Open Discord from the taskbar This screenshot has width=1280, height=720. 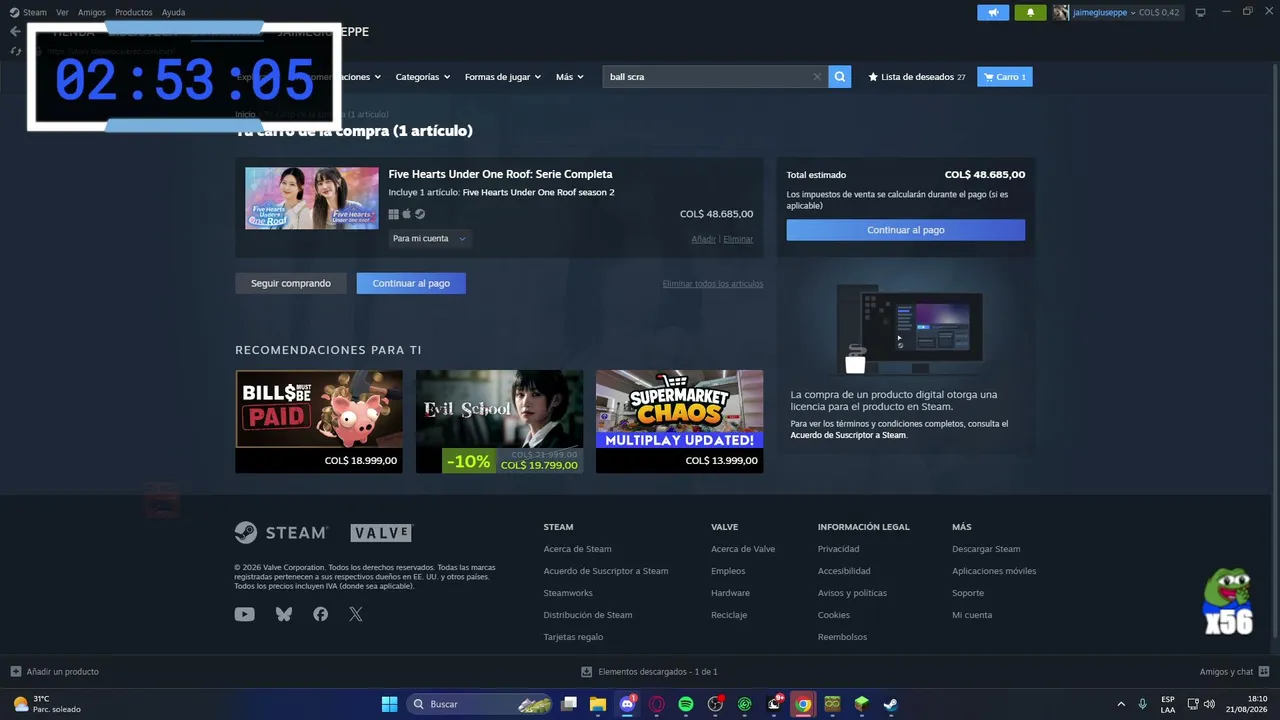coord(627,704)
